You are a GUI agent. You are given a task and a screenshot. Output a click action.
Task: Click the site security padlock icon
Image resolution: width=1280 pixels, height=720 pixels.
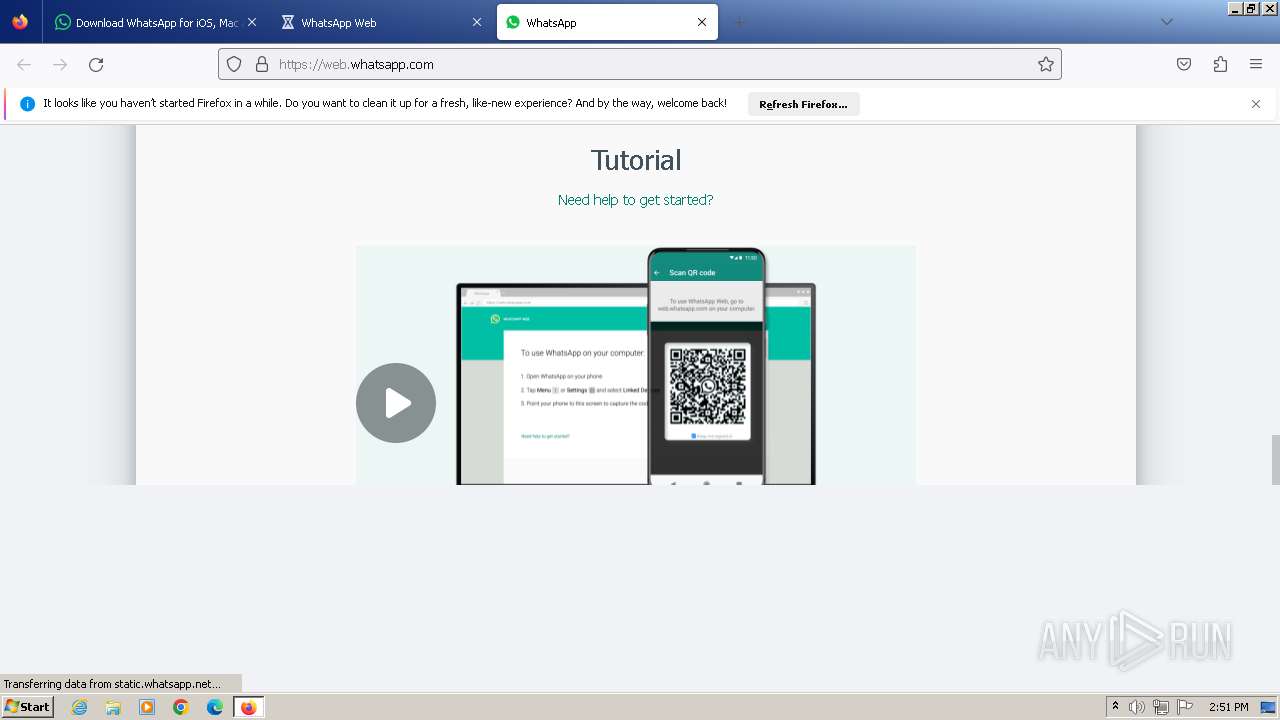(262, 64)
